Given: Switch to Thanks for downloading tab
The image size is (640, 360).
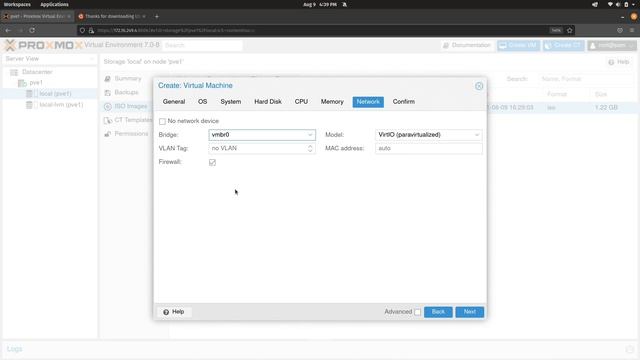Looking at the screenshot, I should point(112,16).
